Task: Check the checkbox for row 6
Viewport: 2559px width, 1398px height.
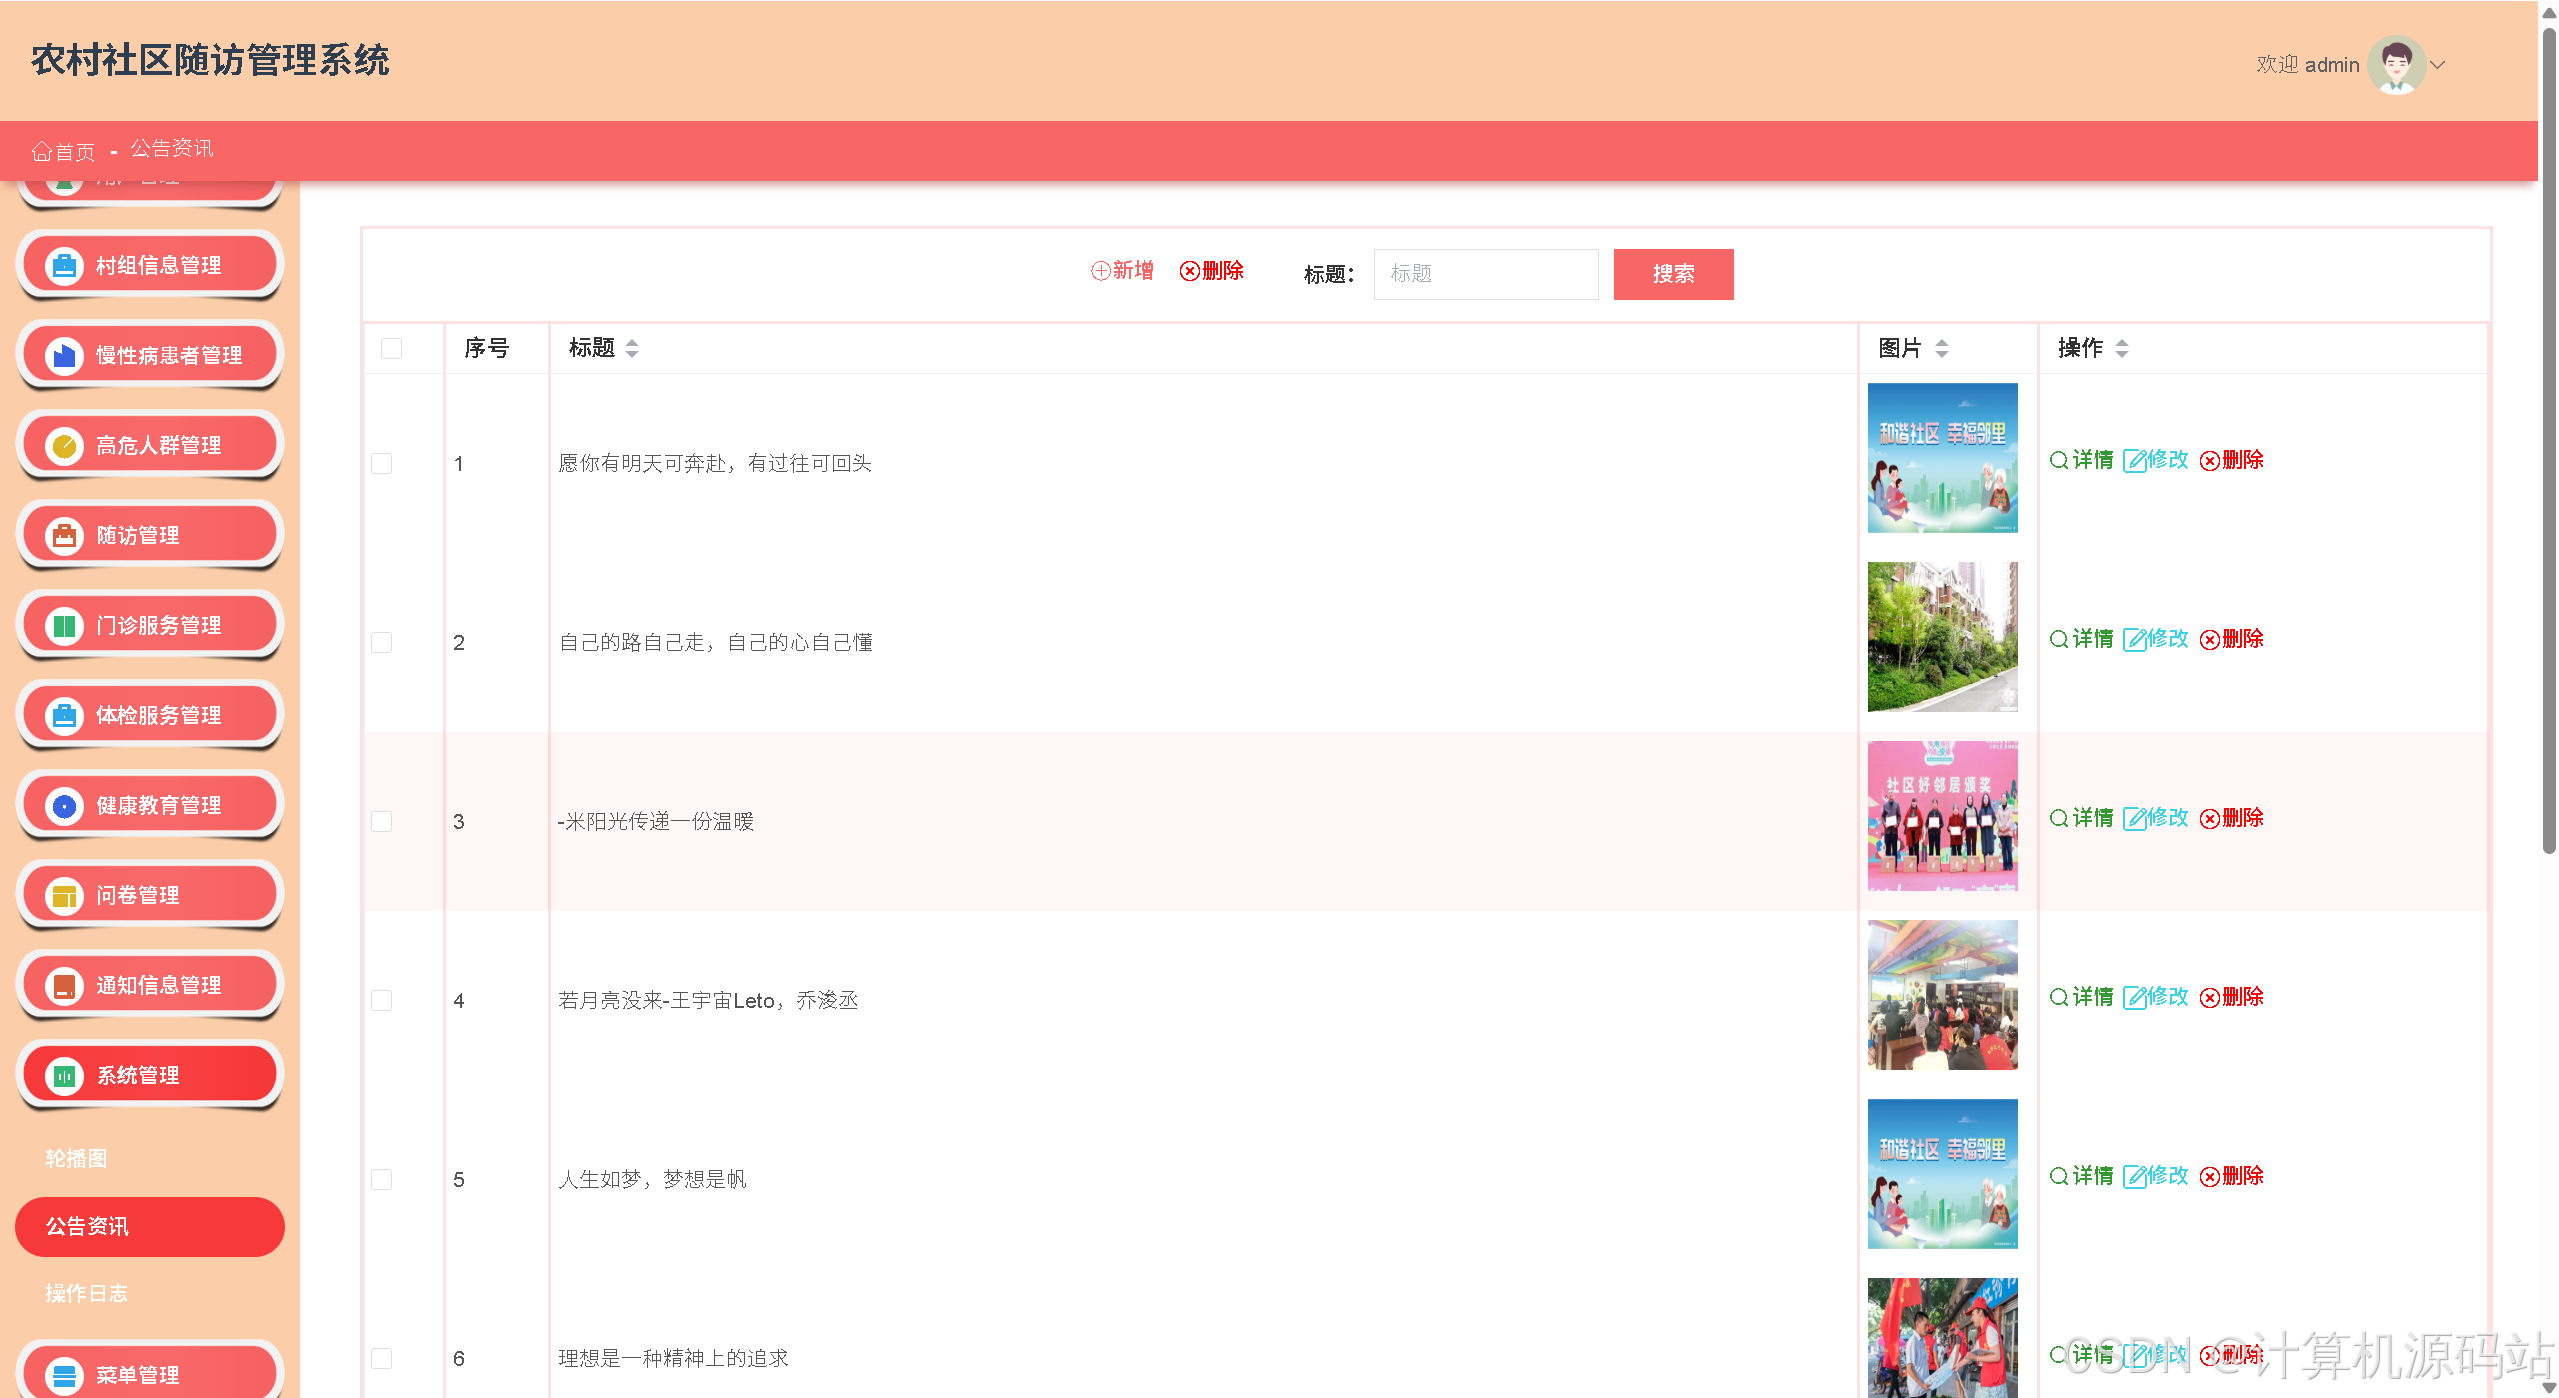Action: pos(381,1358)
